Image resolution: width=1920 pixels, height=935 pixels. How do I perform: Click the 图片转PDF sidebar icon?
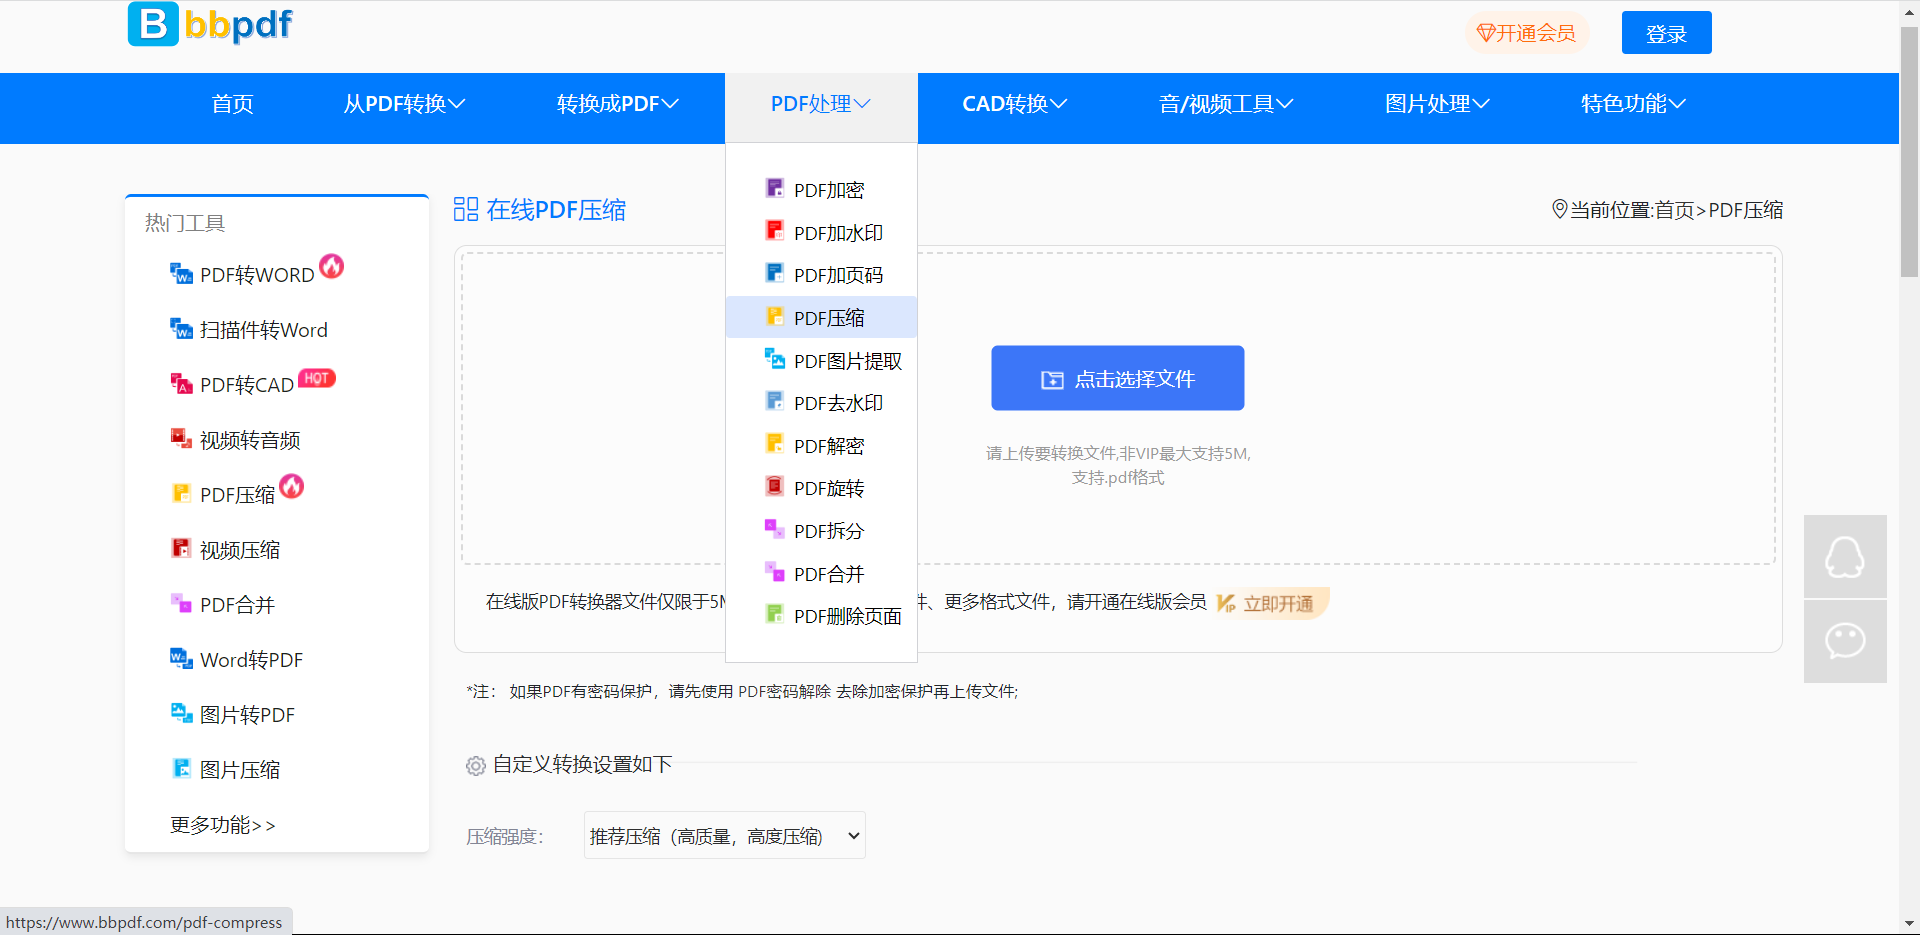click(181, 714)
